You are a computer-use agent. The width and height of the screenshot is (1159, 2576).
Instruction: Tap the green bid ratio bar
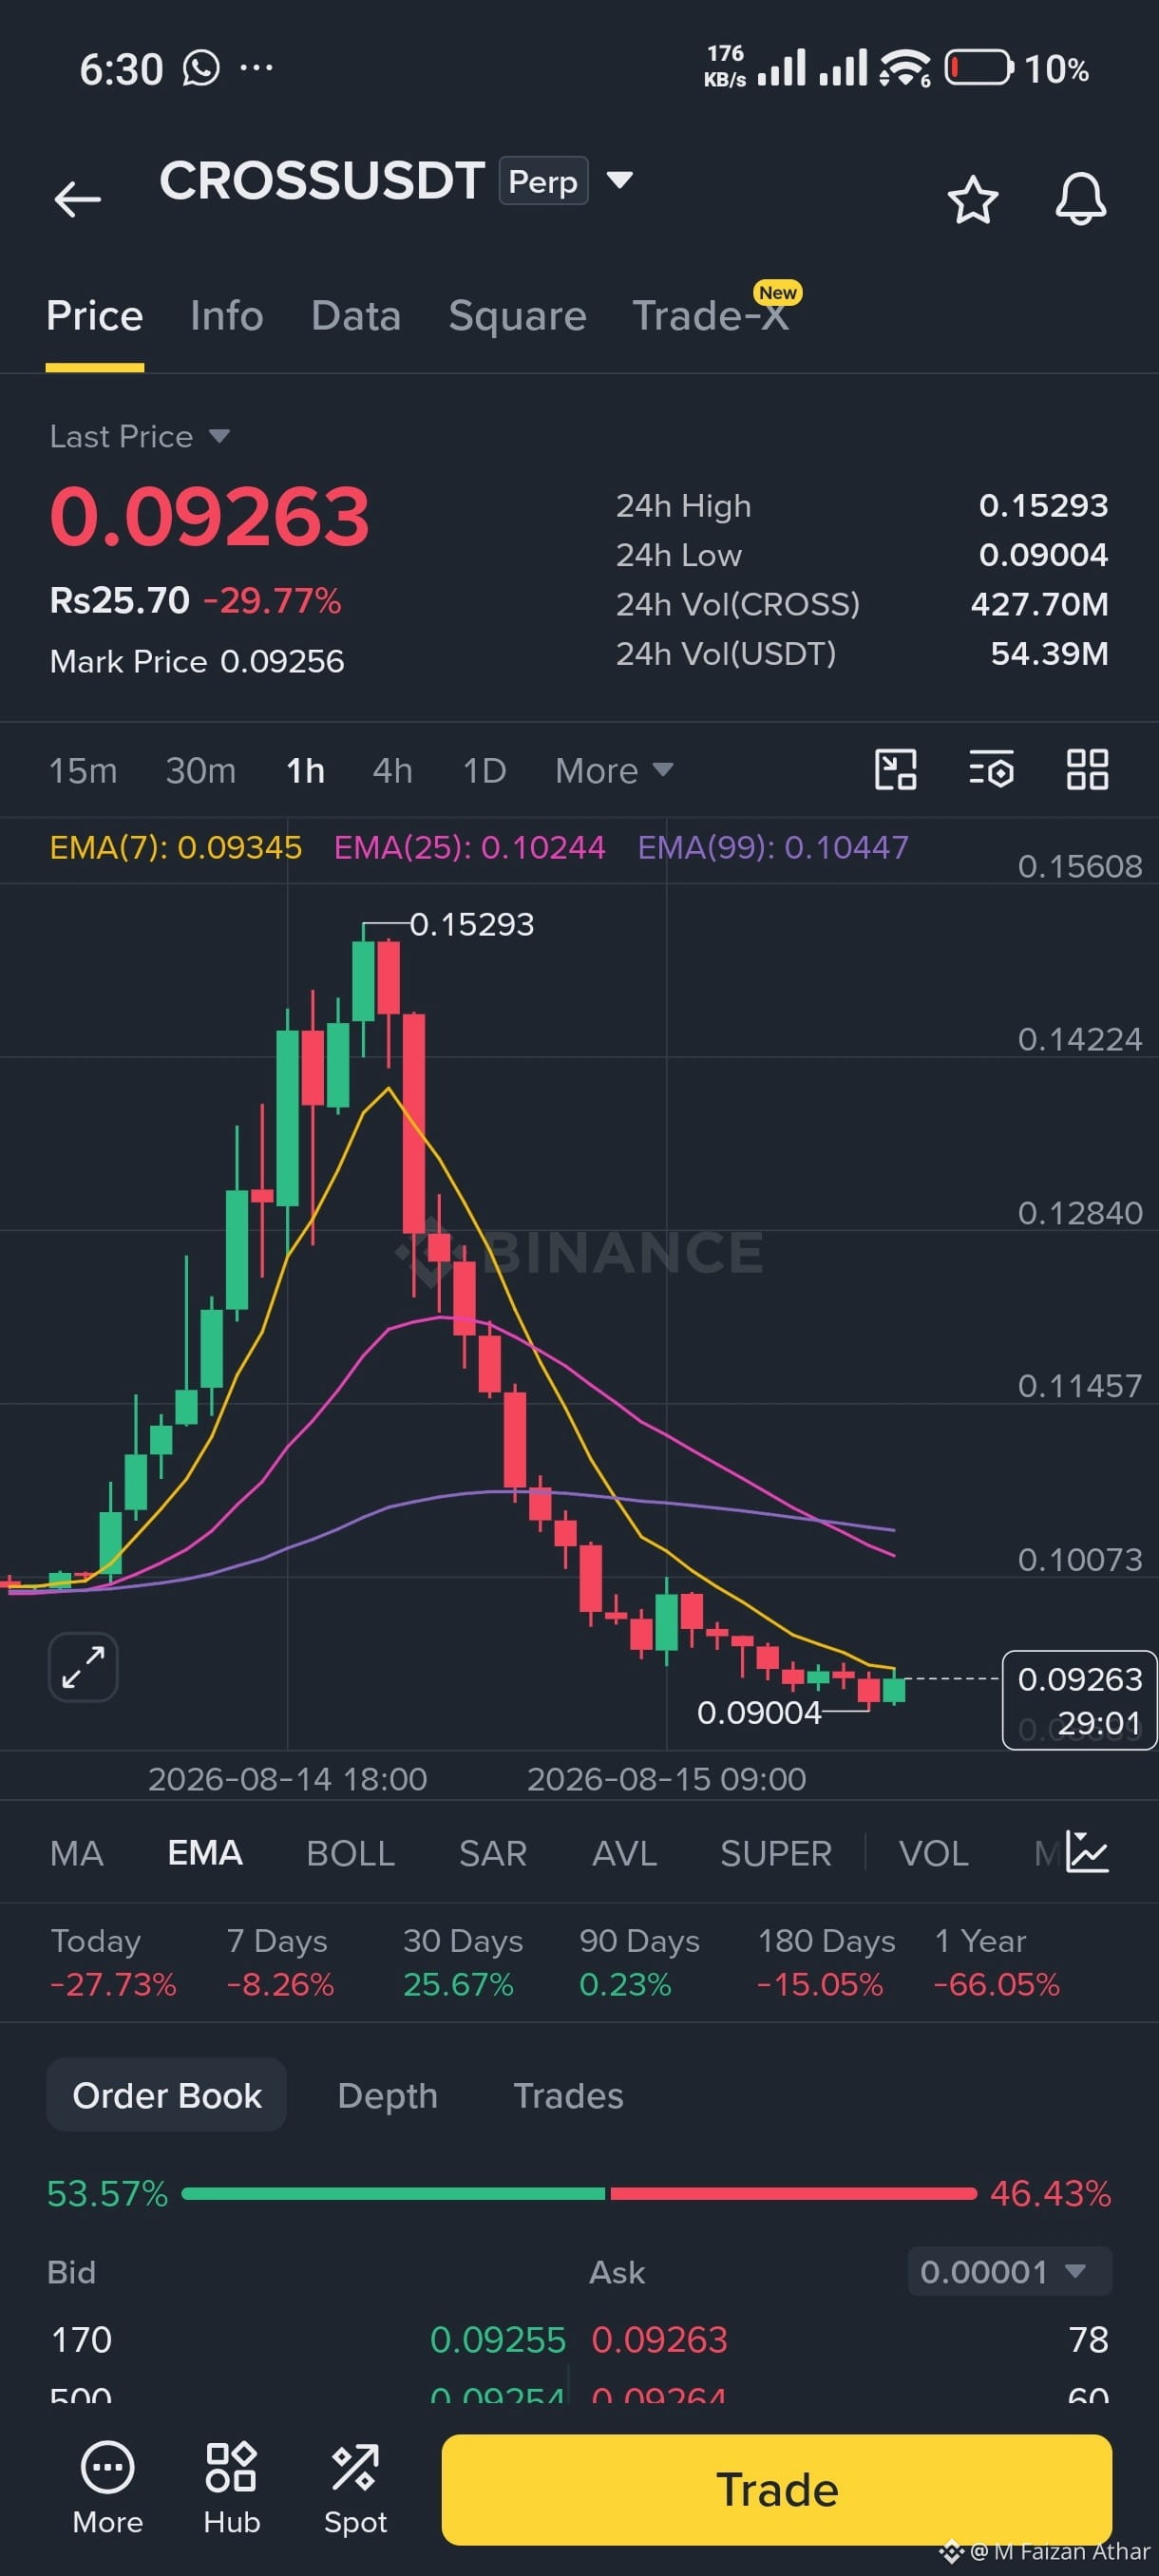(393, 2193)
